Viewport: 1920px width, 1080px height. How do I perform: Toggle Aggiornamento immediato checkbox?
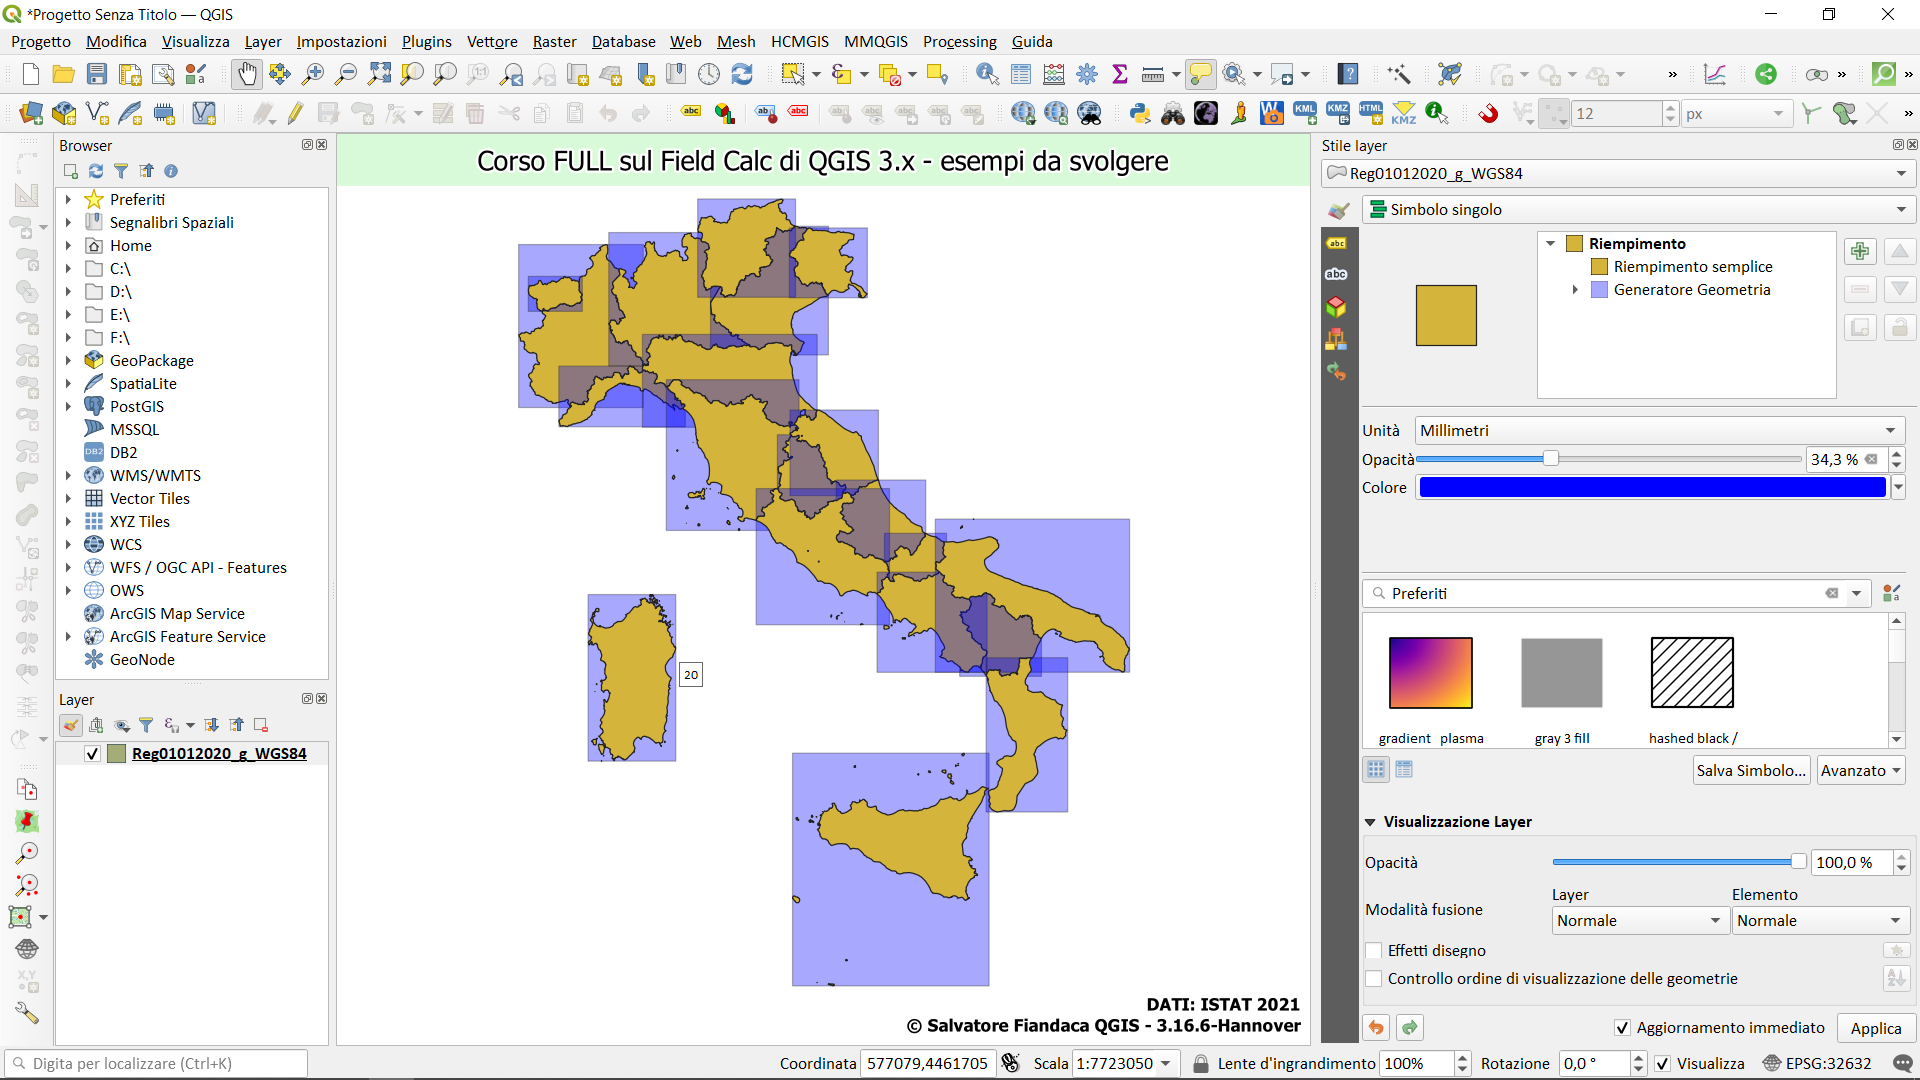[1623, 1028]
